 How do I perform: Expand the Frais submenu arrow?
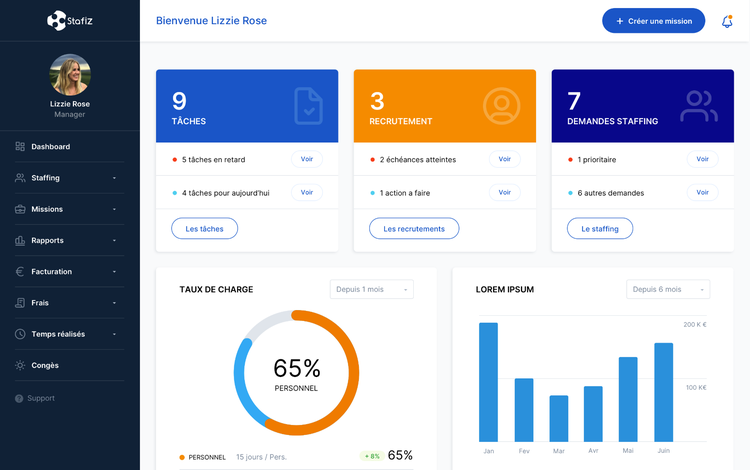[x=114, y=303]
